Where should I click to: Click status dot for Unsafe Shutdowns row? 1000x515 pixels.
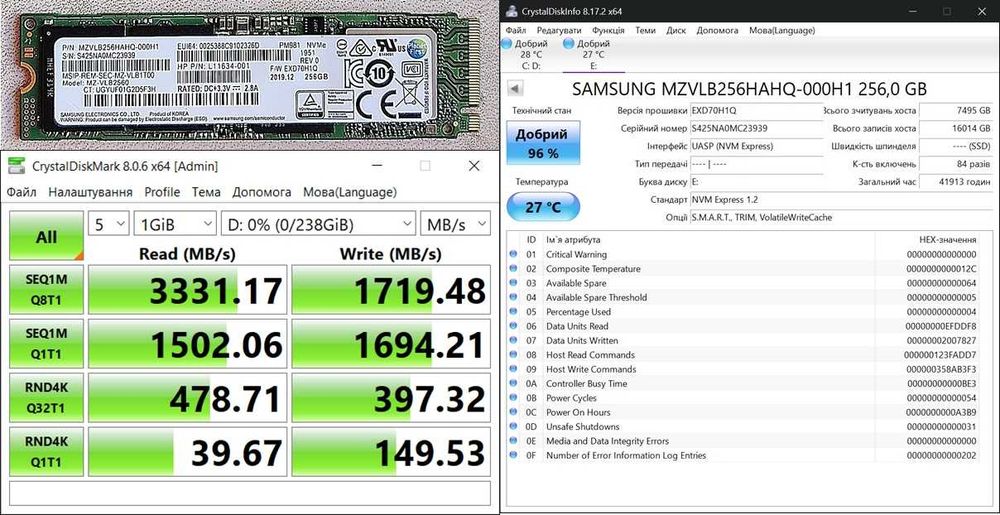513,426
